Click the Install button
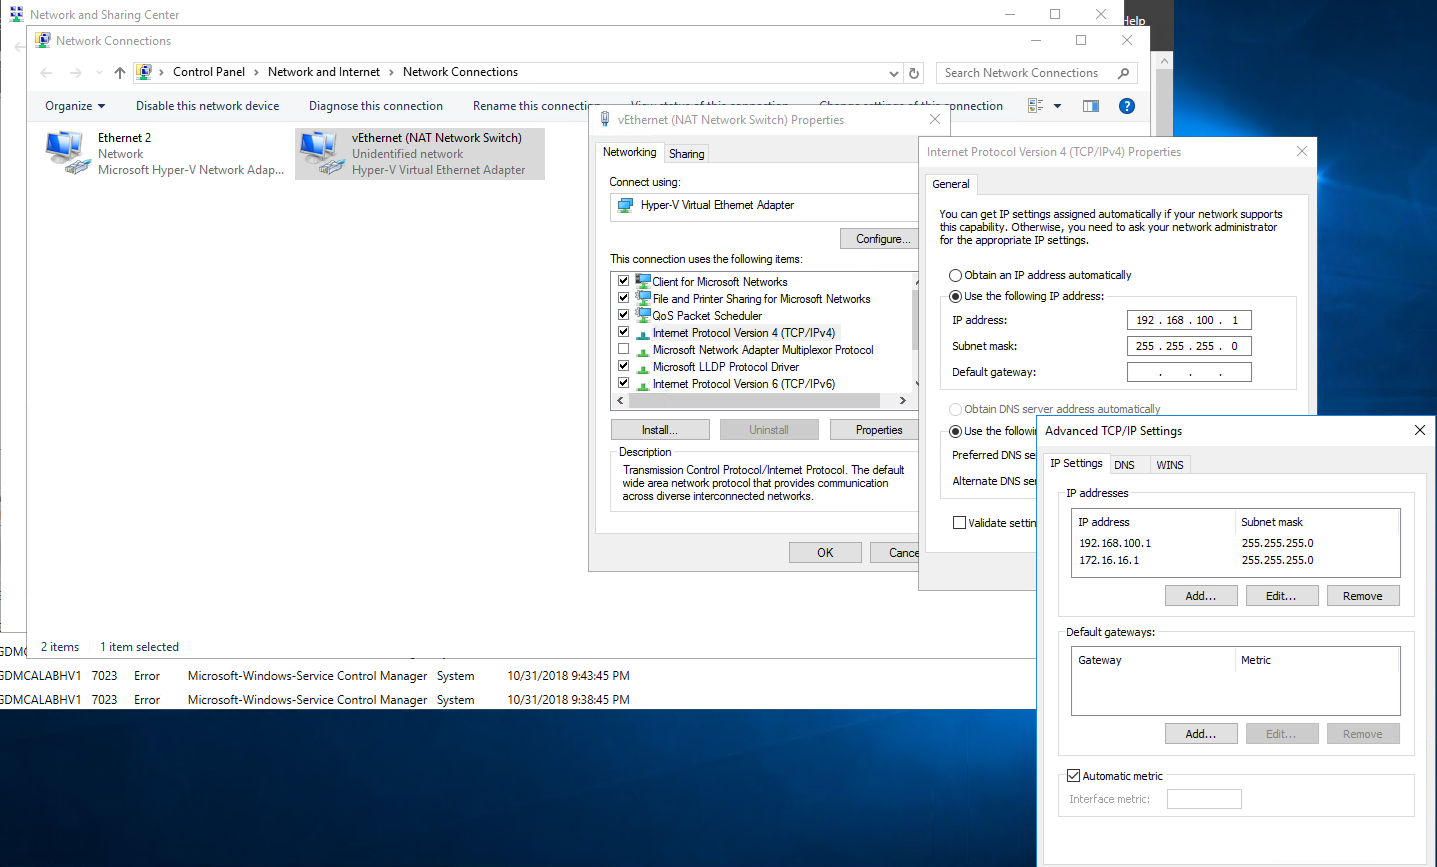 pyautogui.click(x=660, y=430)
